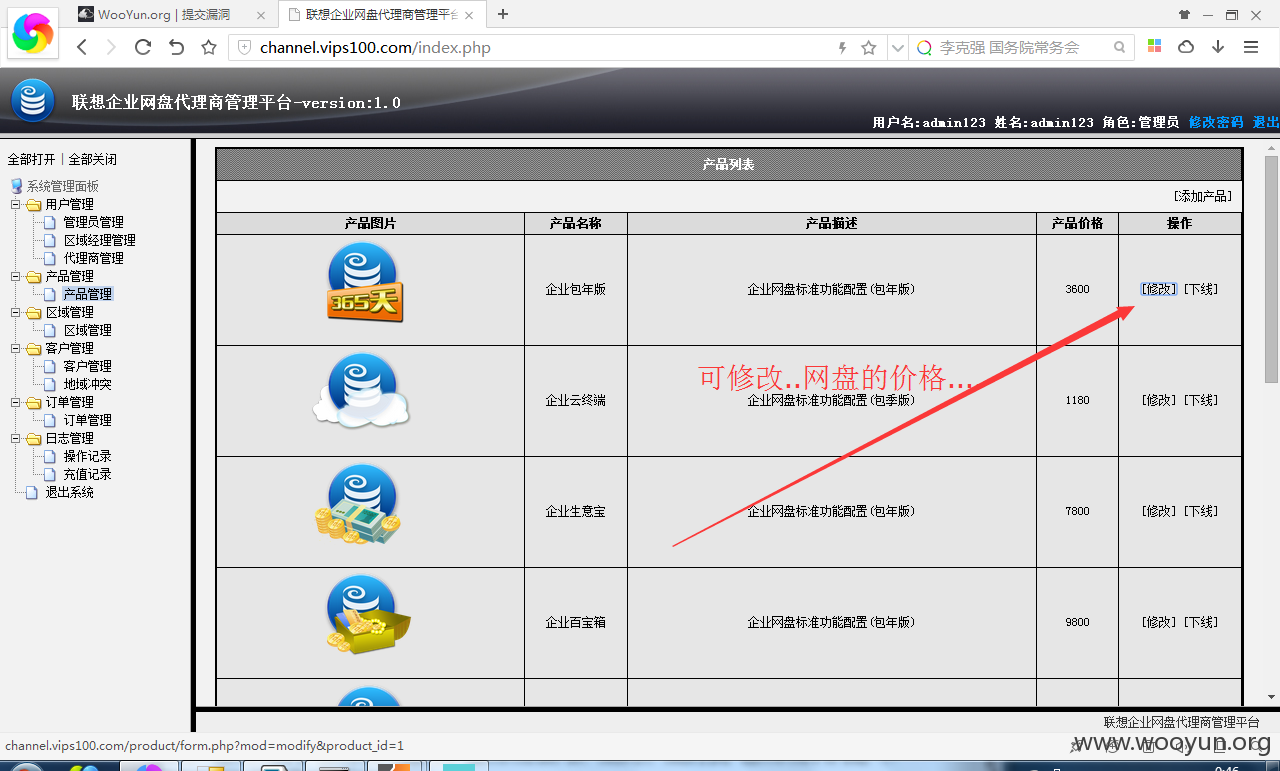Select the highlighted 产品管理 leaf item
Screen dimensions: 1280x771
[x=88, y=294]
